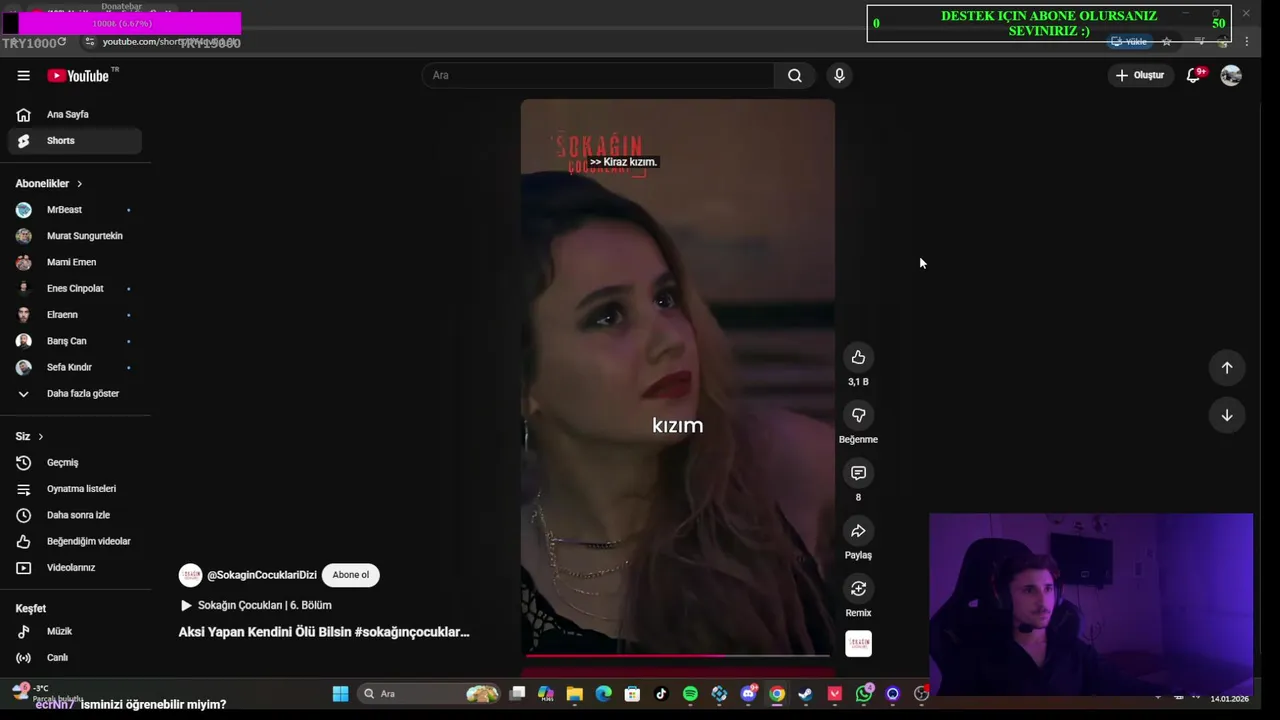The height and width of the screenshot is (720, 1280).
Task: Open the Sefa Kındır channel
Action: pyautogui.click(x=75, y=367)
